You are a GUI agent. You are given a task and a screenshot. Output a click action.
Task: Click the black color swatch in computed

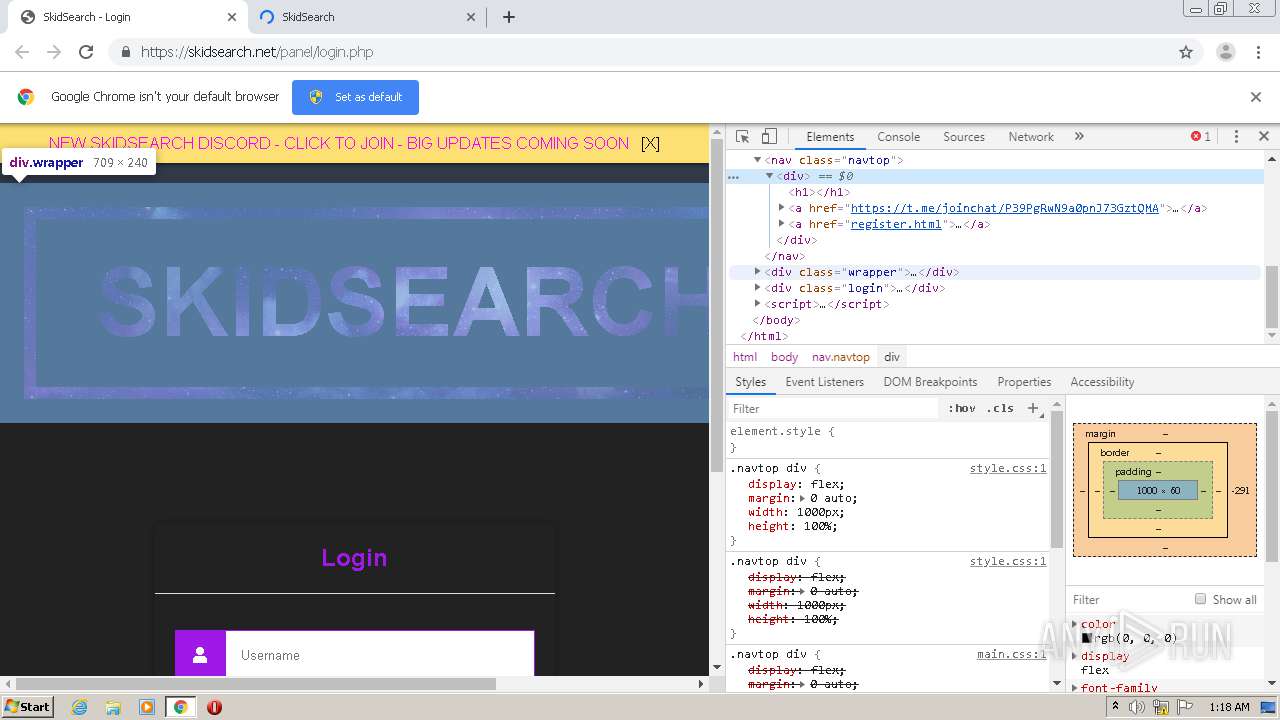pos(1086,638)
